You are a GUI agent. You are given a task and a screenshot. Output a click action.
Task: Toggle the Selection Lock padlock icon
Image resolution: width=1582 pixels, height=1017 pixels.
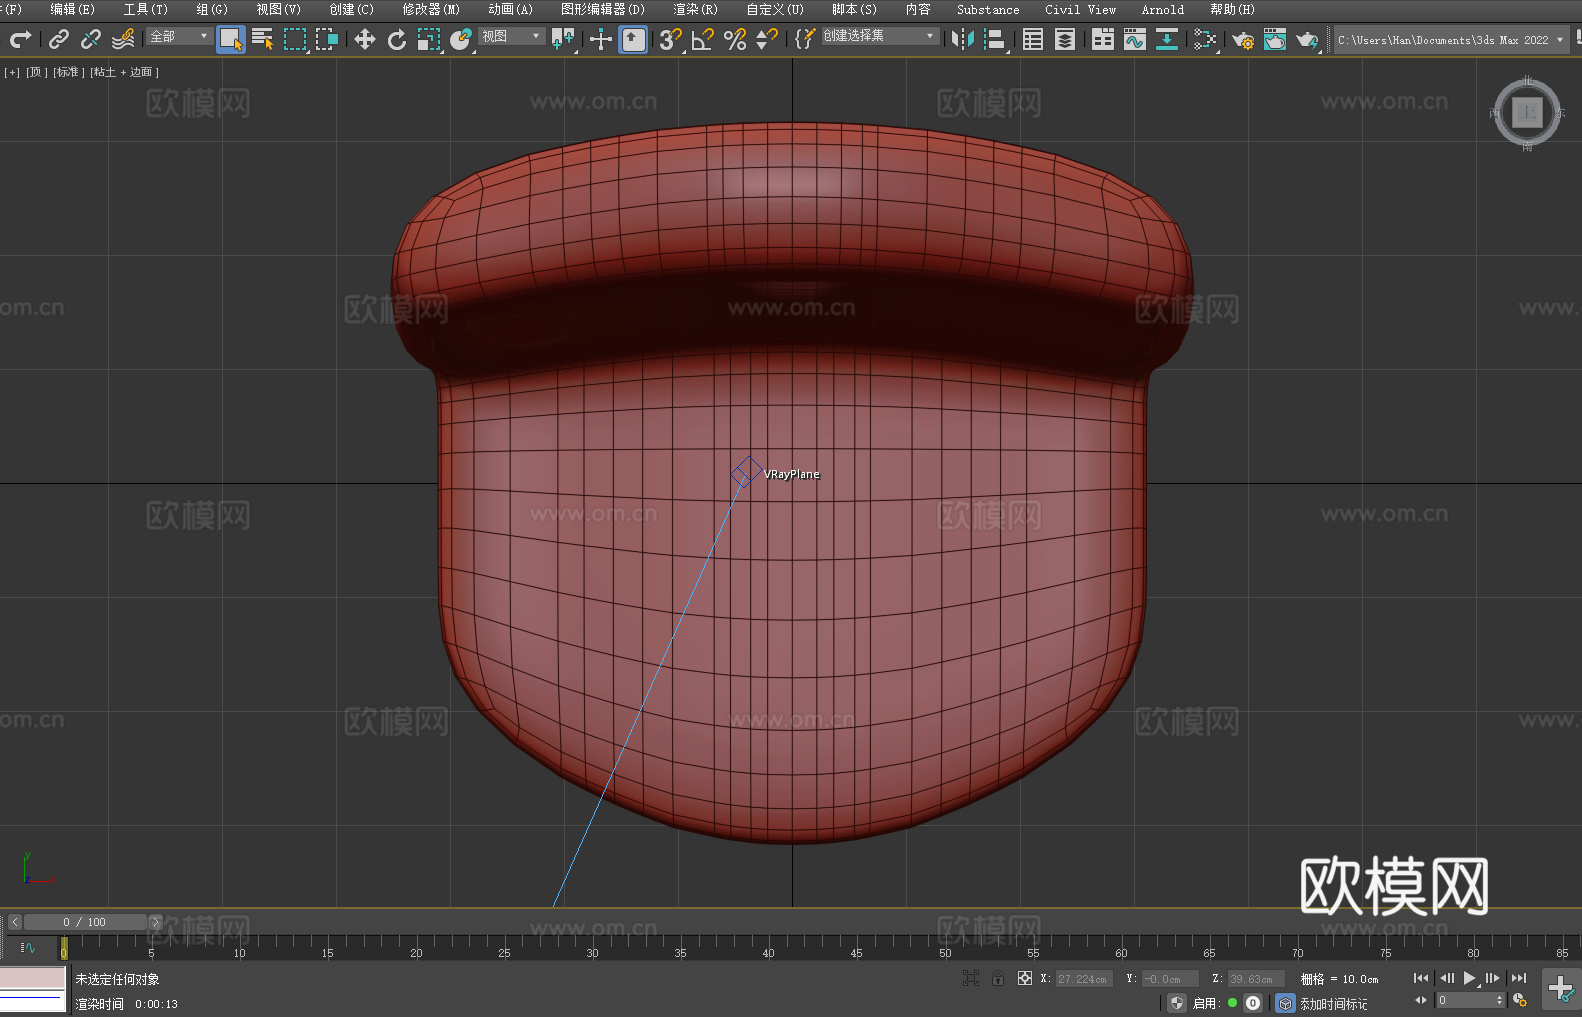pyautogui.click(x=998, y=978)
